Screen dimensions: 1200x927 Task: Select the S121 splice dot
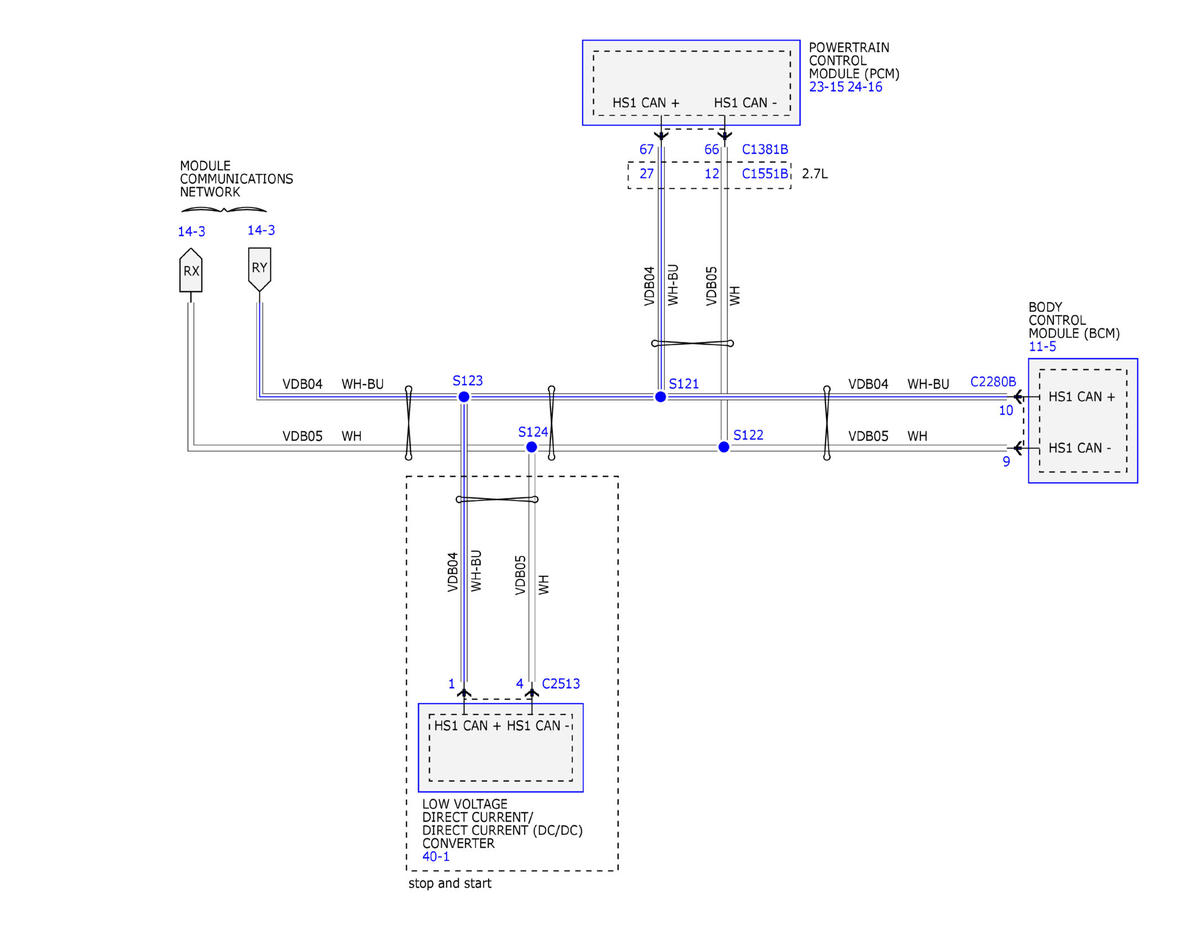660,397
